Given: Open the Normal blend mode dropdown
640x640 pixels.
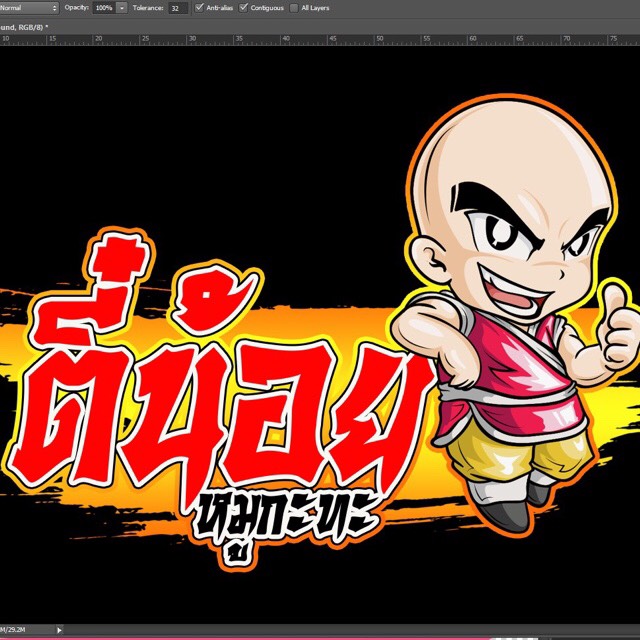Looking at the screenshot, I should click(28, 7).
